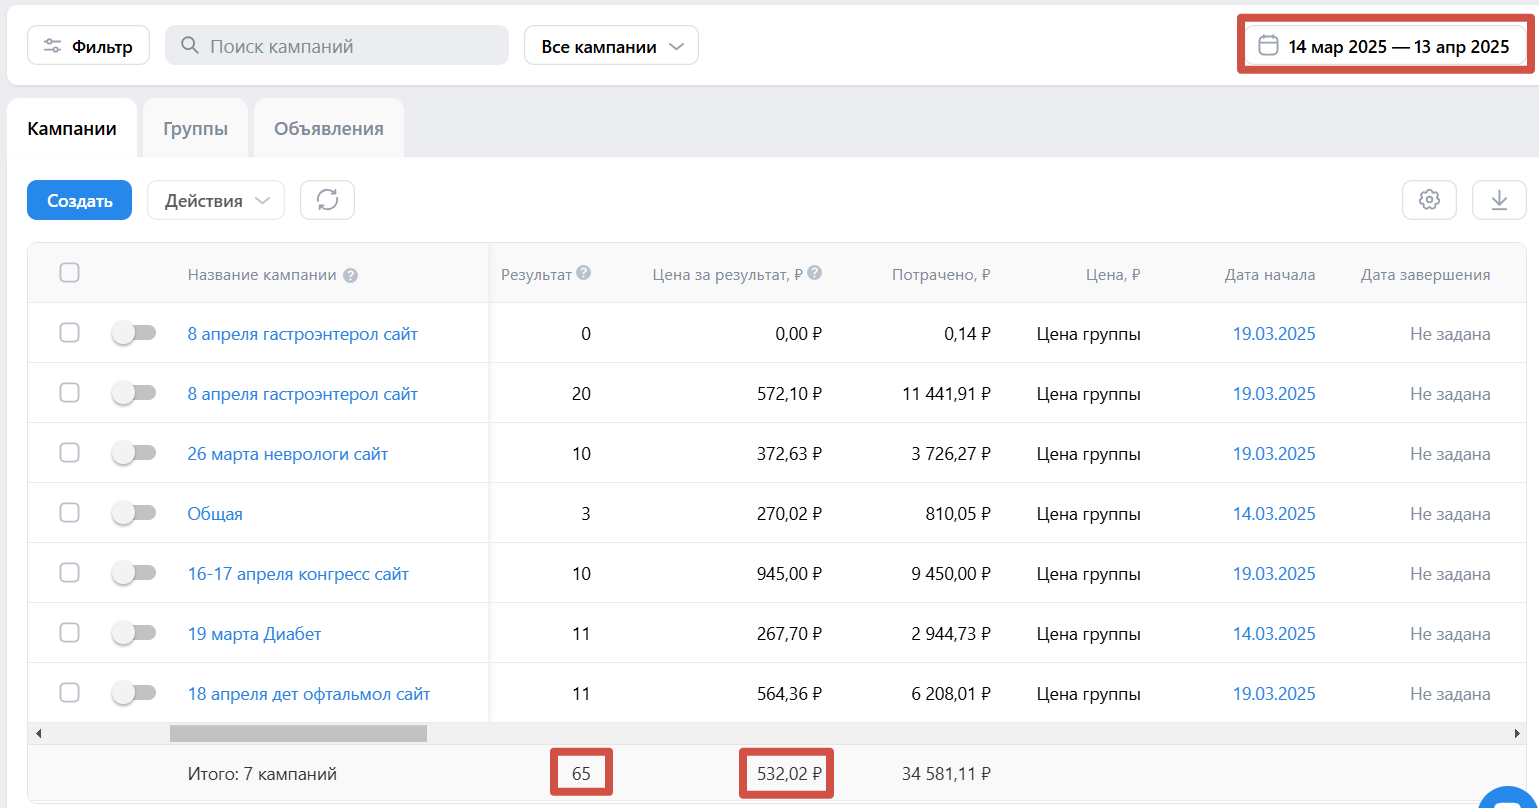Click the help icon next to Цена за результат
The image size is (1539, 808).
click(x=815, y=273)
